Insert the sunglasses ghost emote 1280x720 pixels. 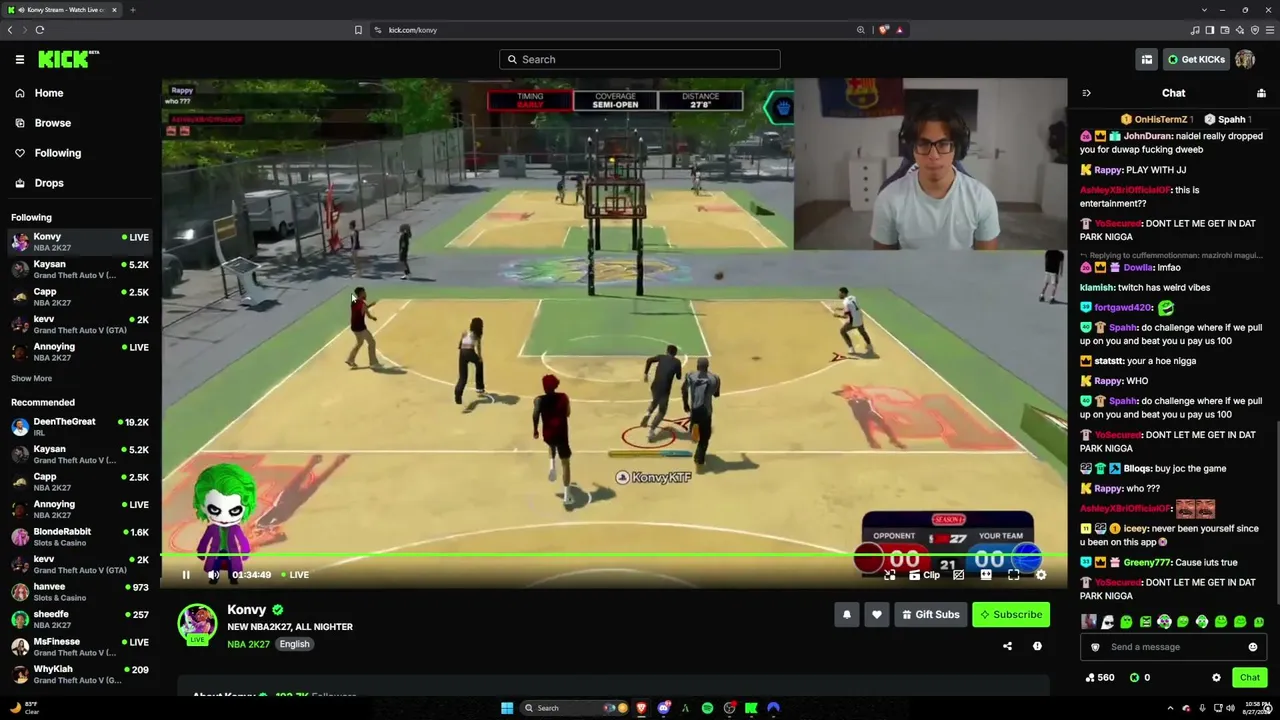tap(1108, 622)
